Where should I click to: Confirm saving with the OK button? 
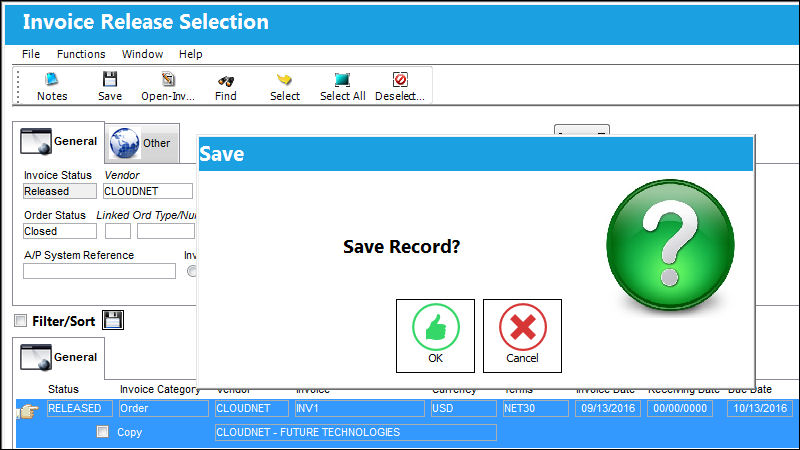pos(435,336)
